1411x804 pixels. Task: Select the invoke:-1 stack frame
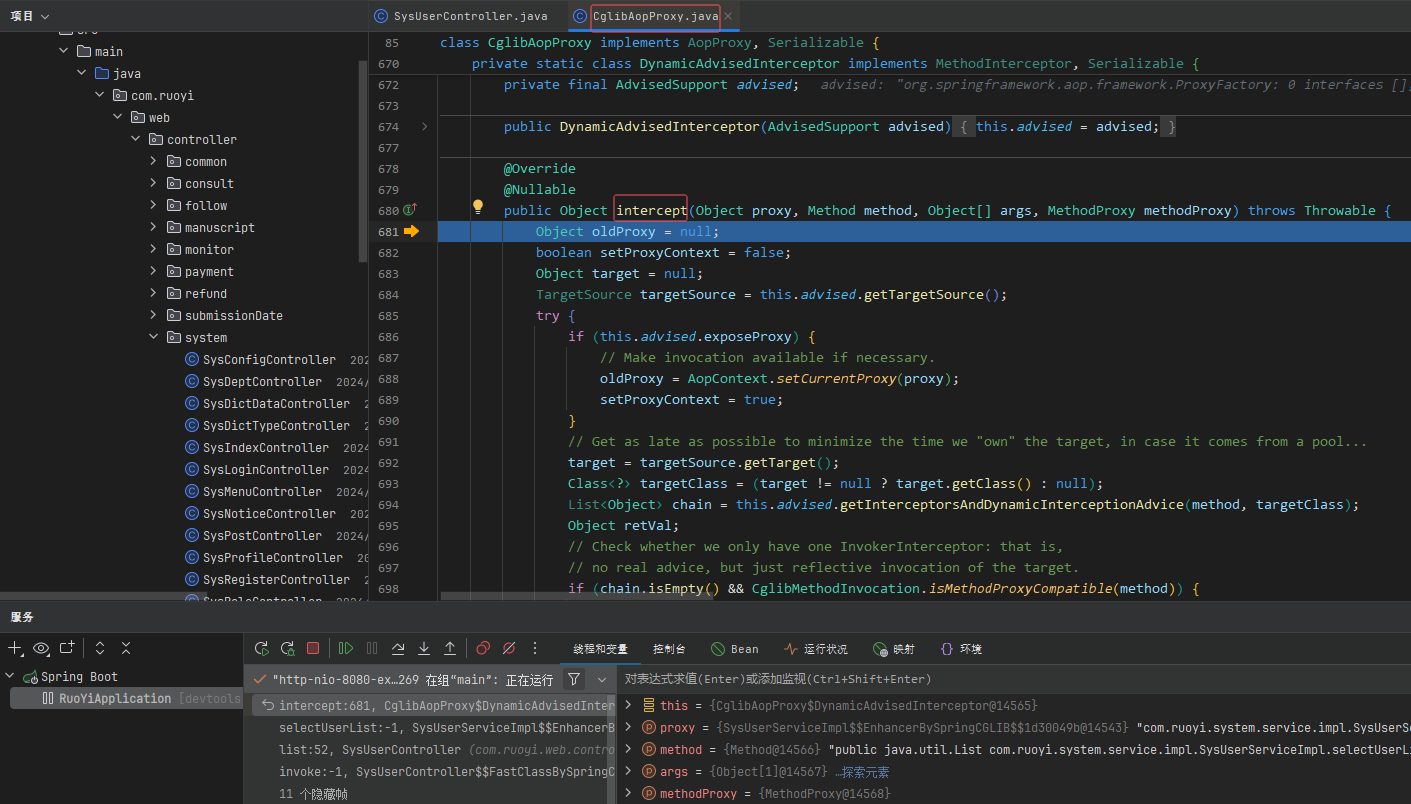click(x=433, y=771)
